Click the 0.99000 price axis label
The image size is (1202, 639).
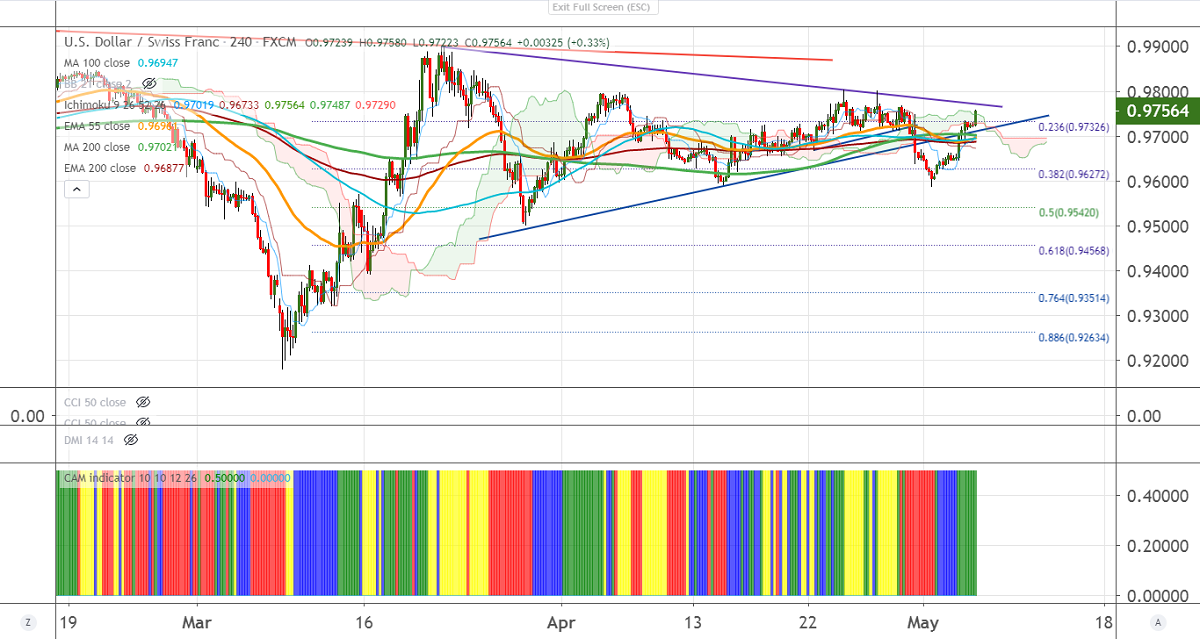[x=1158, y=47]
